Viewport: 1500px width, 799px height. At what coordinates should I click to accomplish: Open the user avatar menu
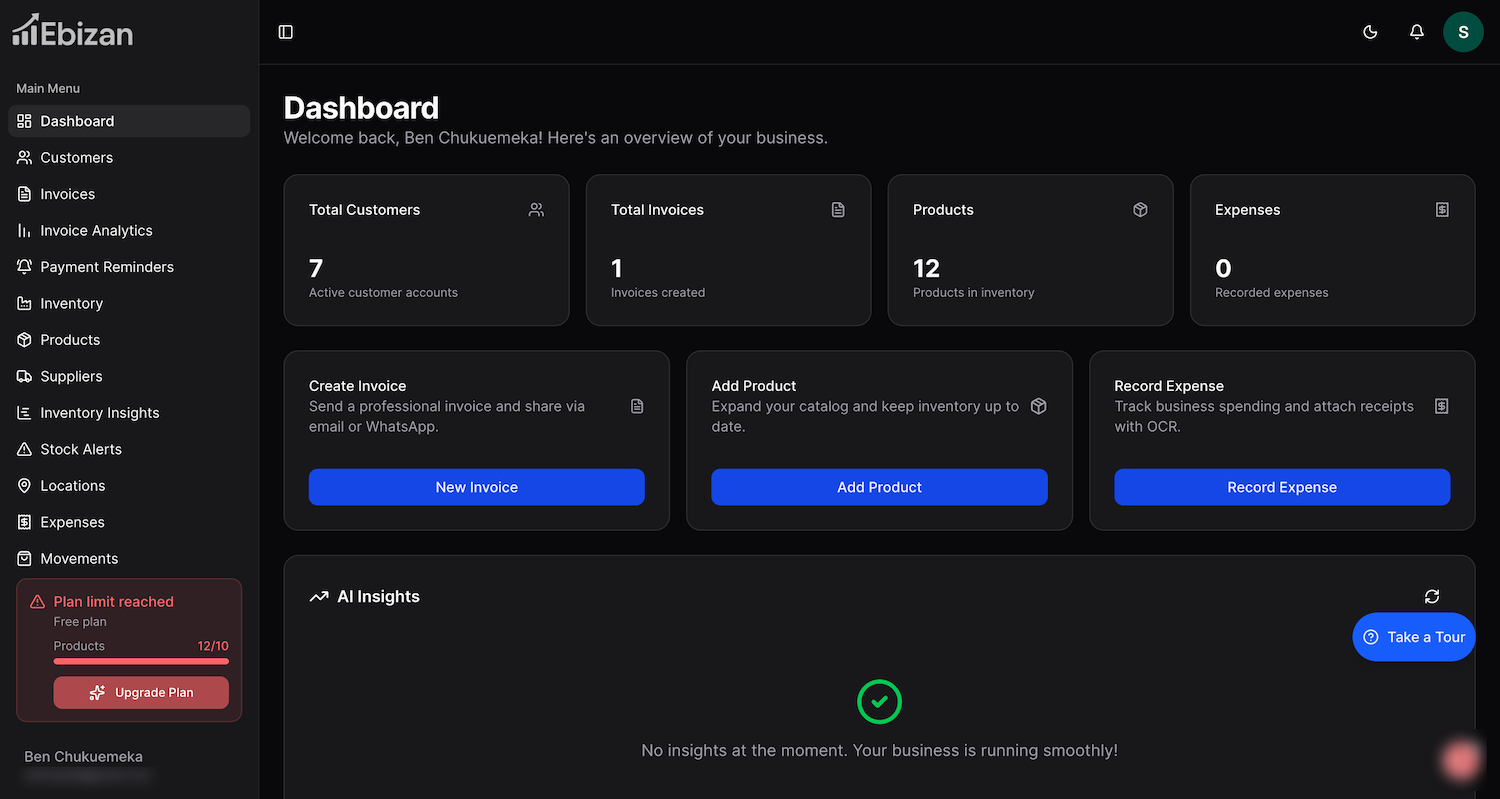click(1462, 32)
